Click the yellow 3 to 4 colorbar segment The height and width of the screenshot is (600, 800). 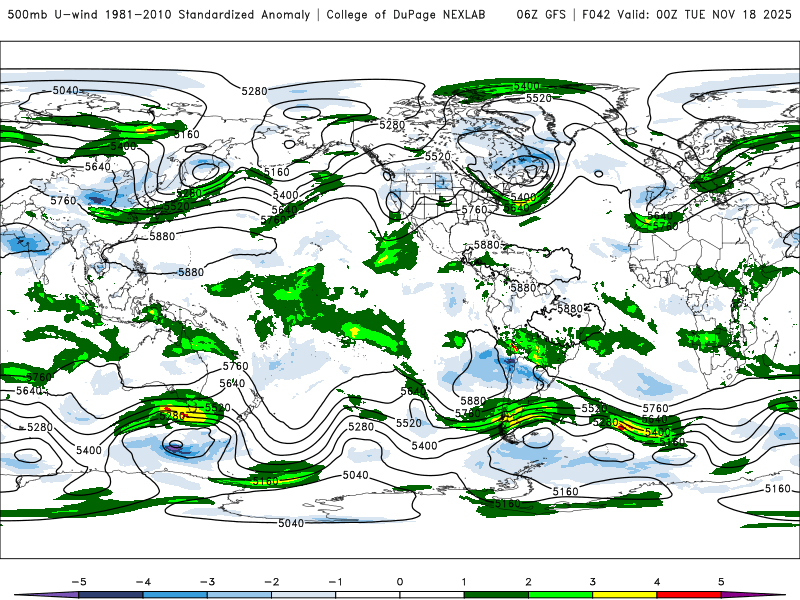point(625,595)
